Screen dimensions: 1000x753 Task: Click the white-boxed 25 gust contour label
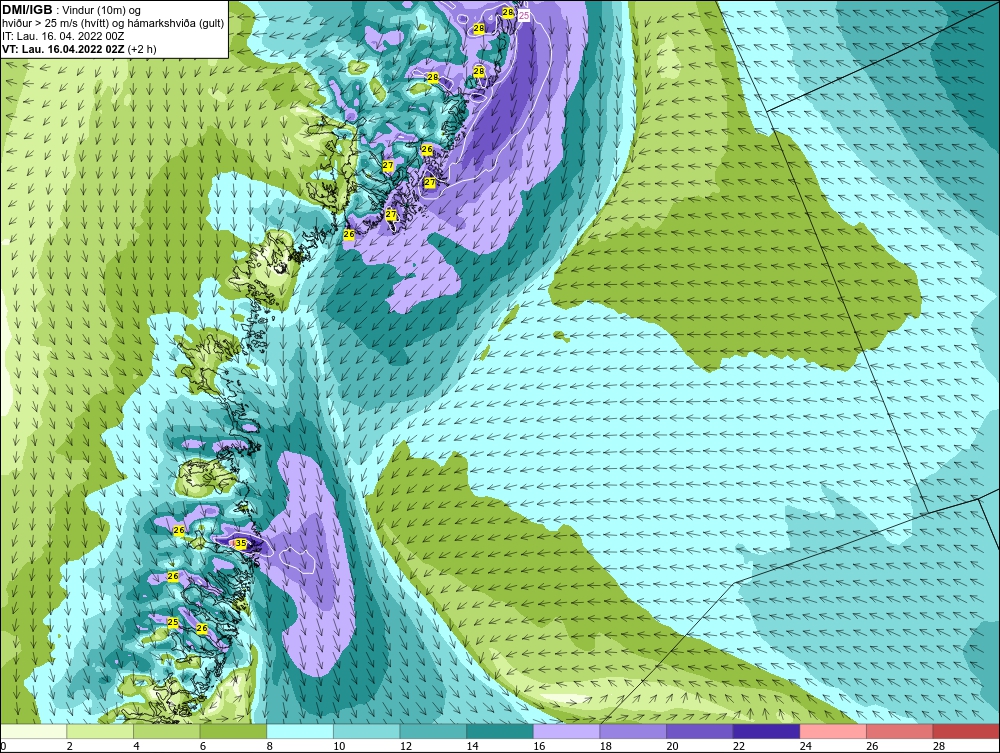524,15
